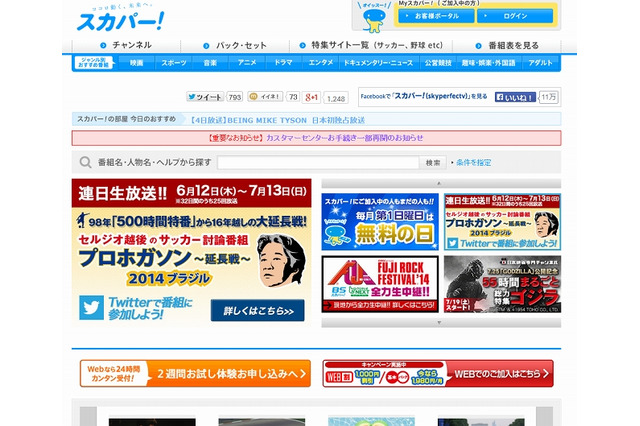Screen dimensions: 640x426
Task: Open the 番組表を見る menu
Action: 507,46
